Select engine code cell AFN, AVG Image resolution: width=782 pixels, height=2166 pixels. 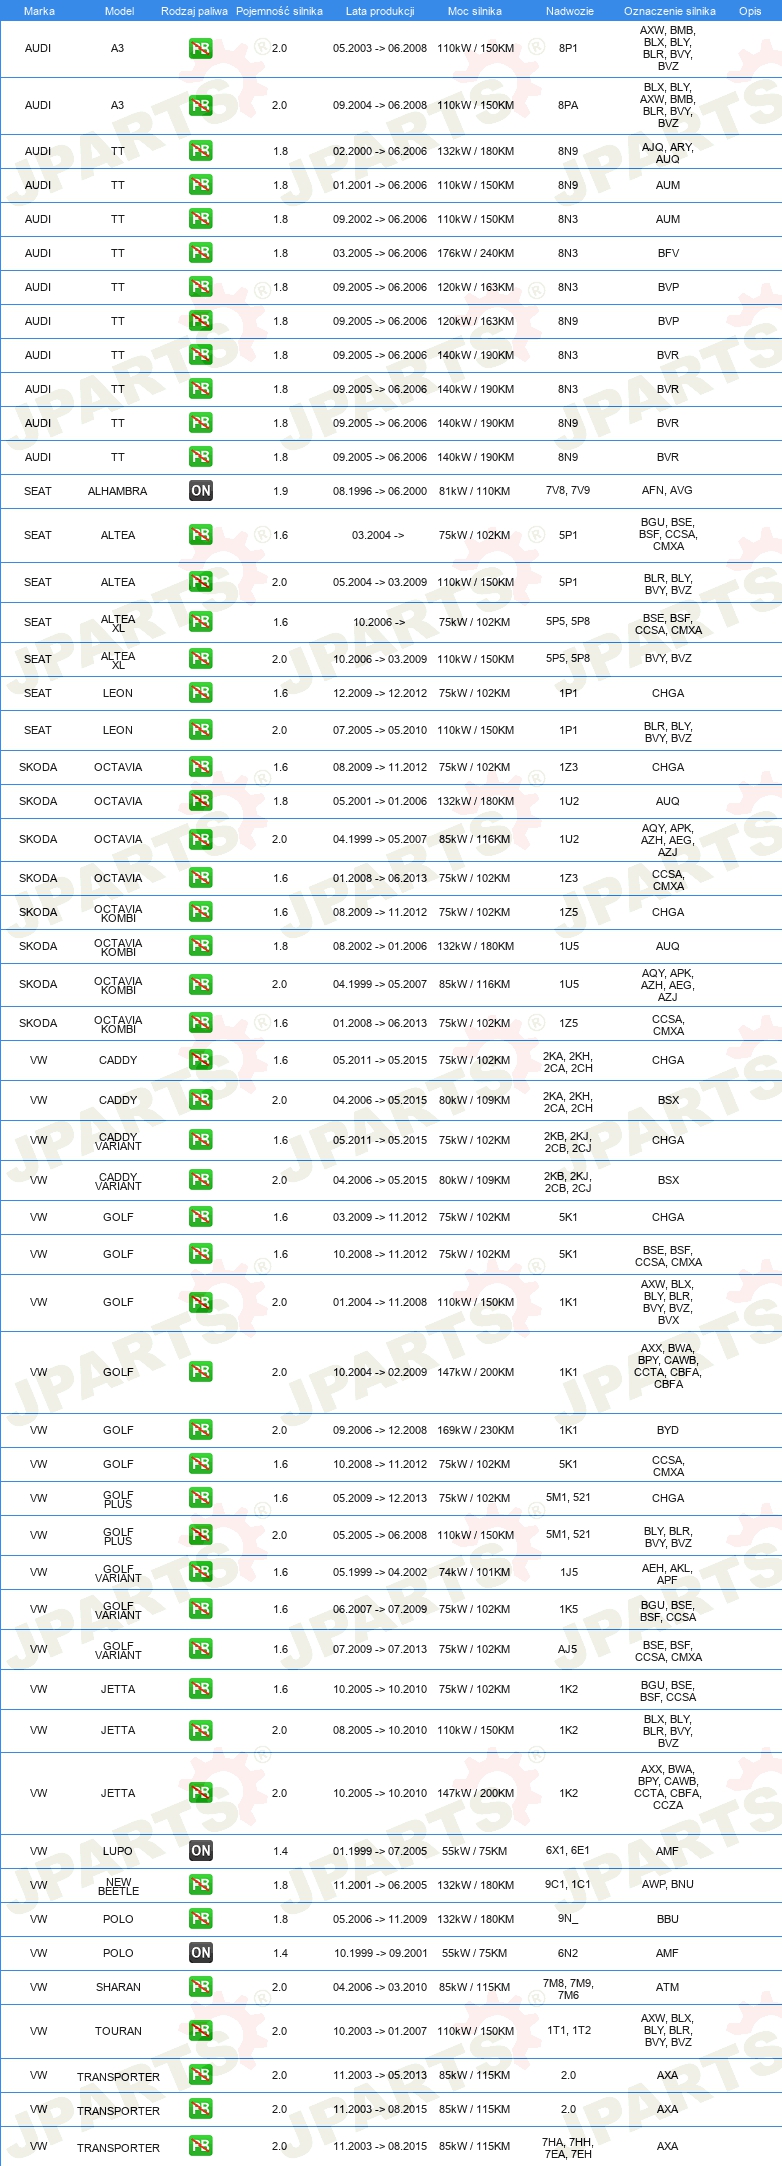coord(667,490)
